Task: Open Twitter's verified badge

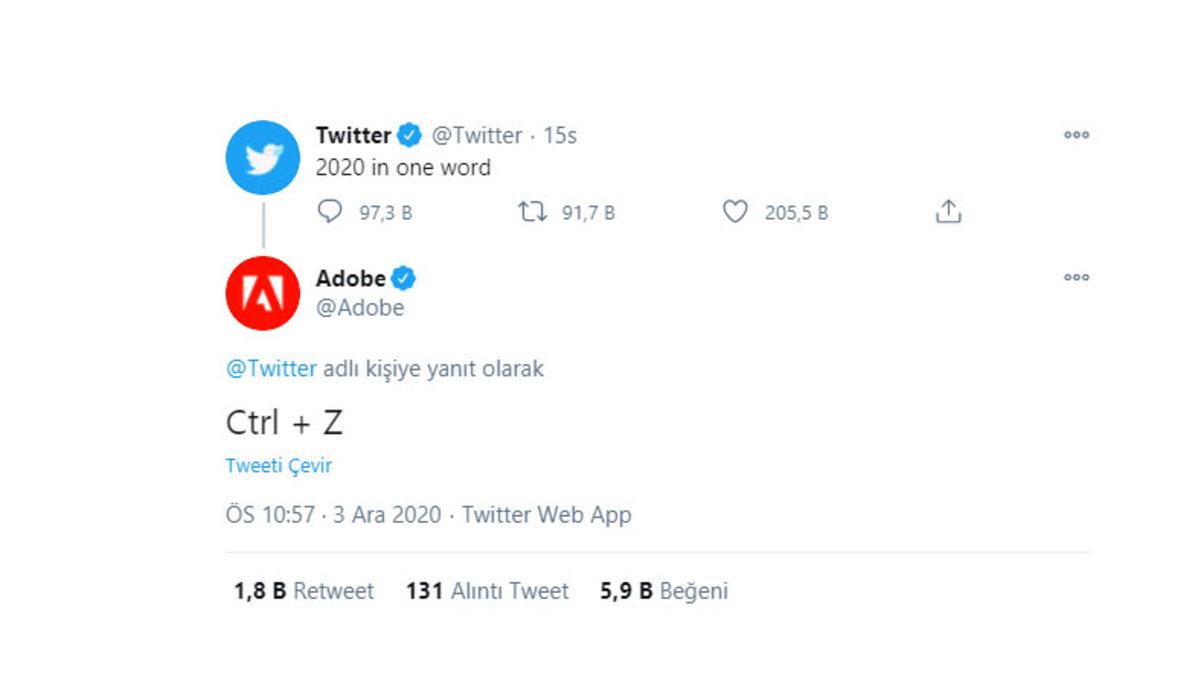Action: point(407,135)
